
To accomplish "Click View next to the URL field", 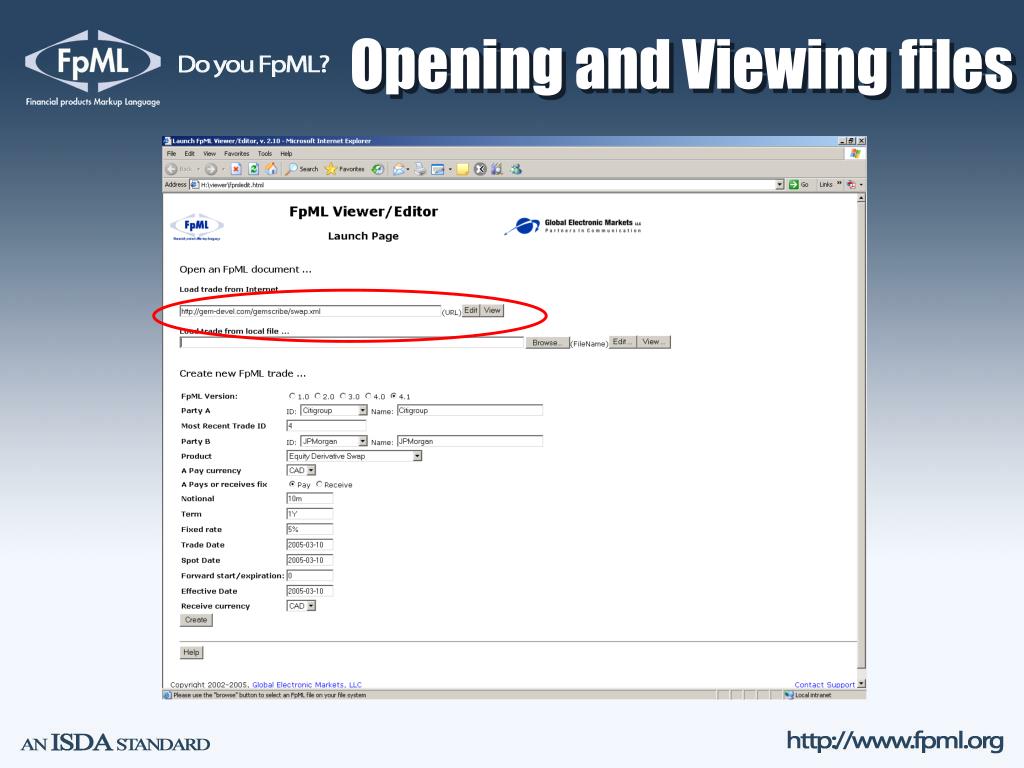I will point(492,310).
